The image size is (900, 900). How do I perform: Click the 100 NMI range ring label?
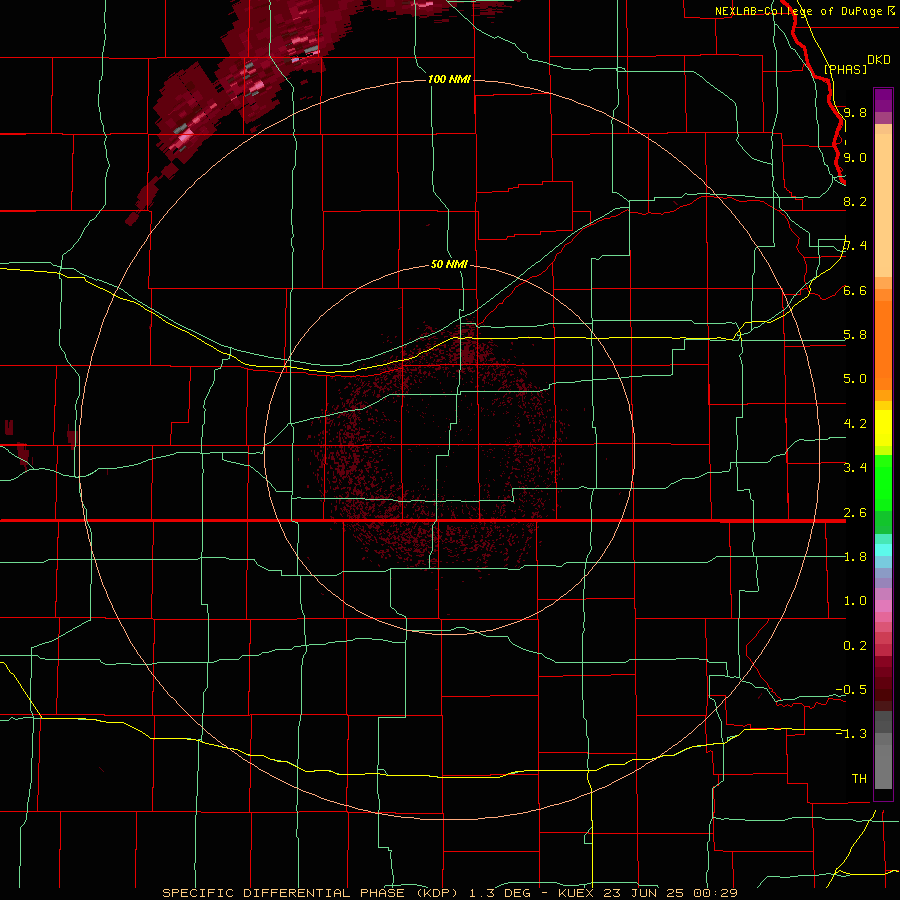pyautogui.click(x=449, y=79)
